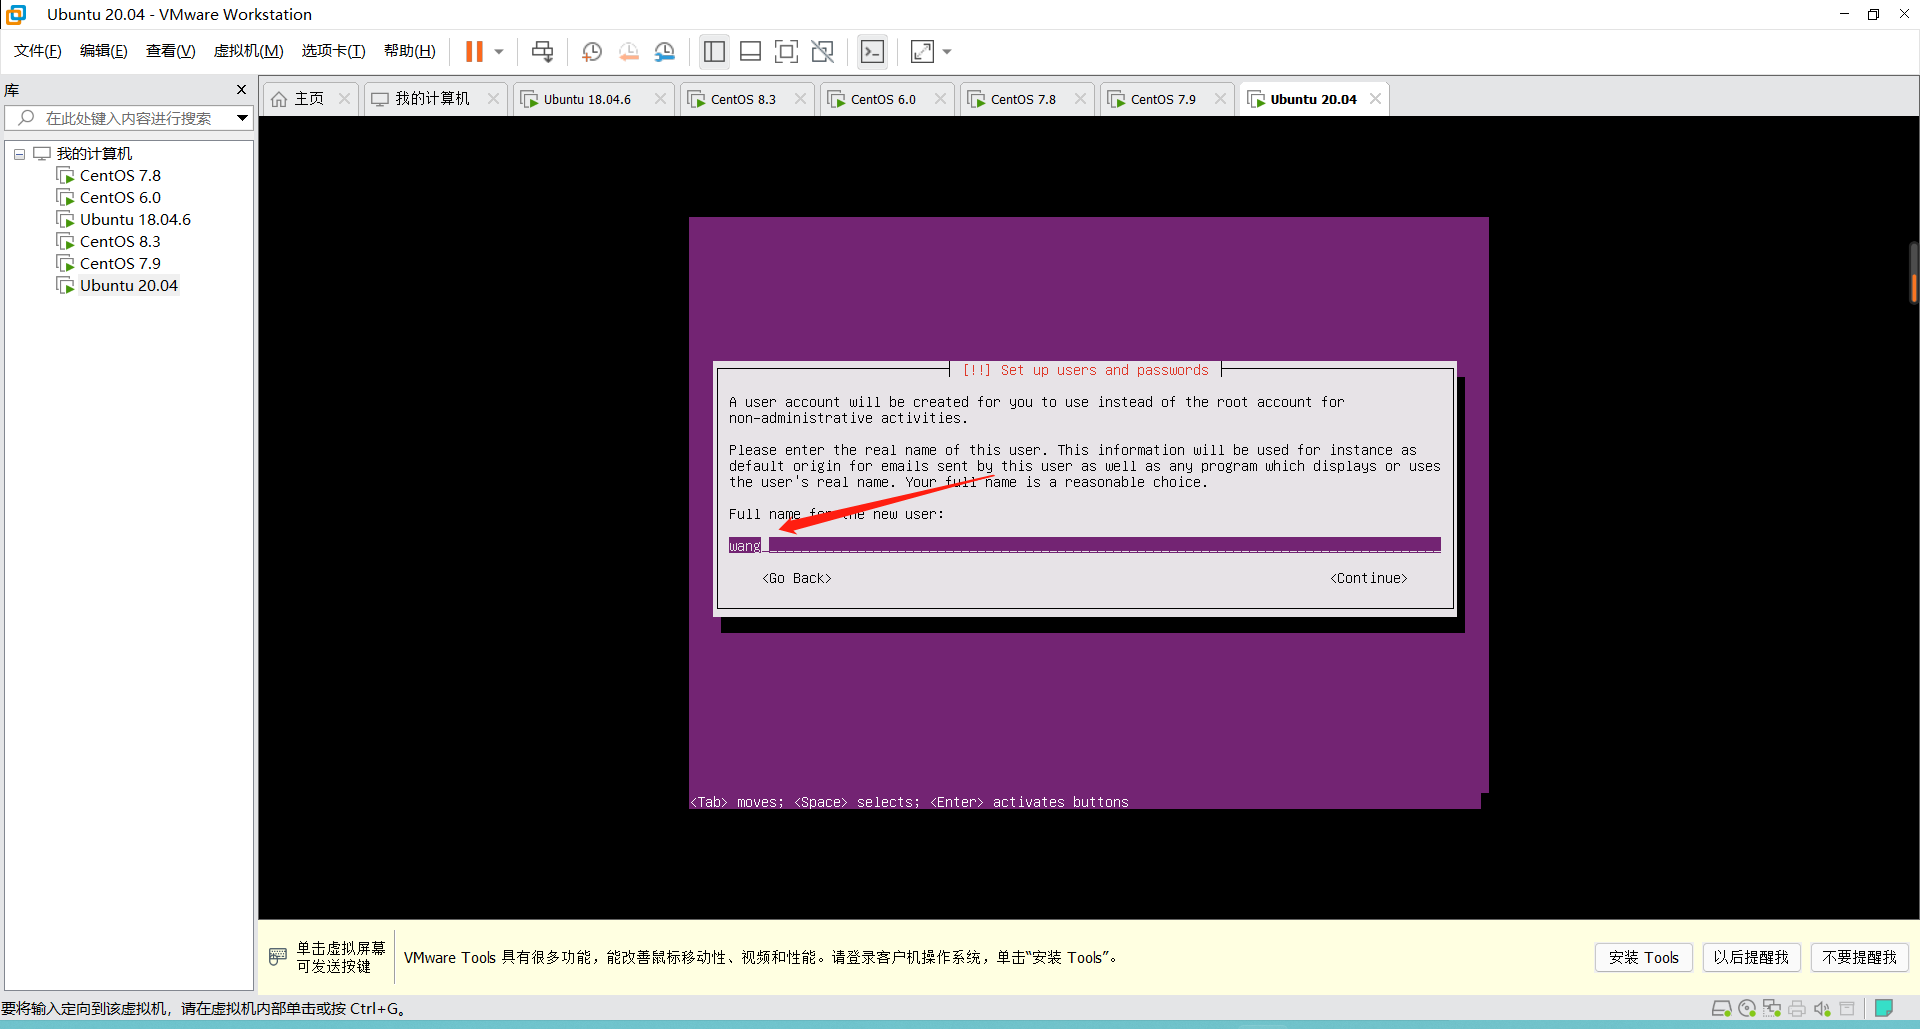
Task: Take a snapshot of this VM
Action: point(592,51)
